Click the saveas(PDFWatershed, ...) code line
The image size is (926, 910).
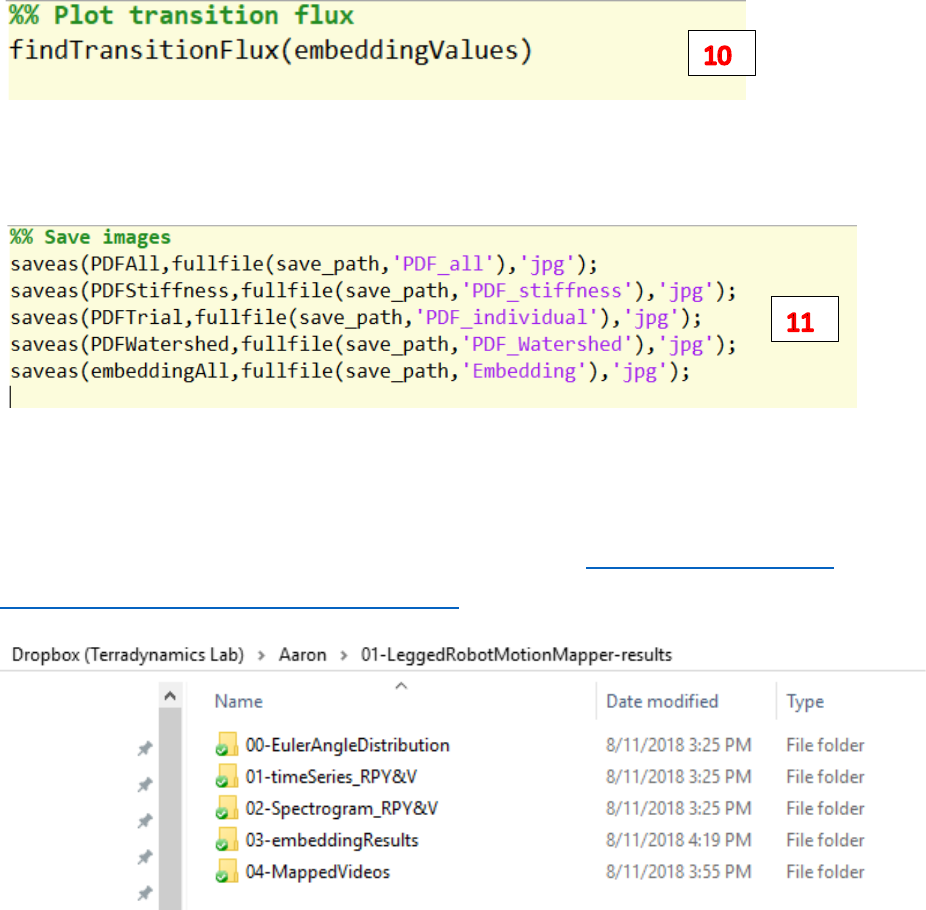(x=373, y=345)
